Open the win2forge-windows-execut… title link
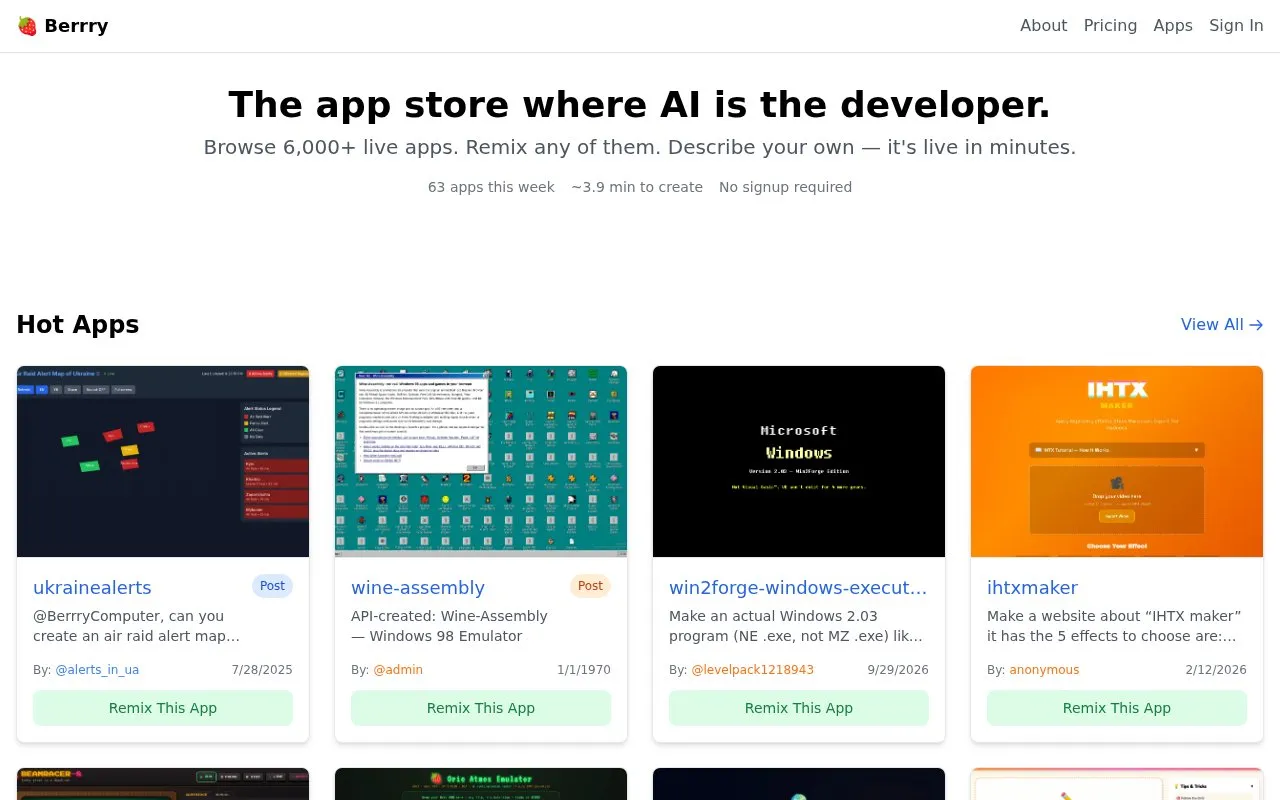This screenshot has height=800, width=1280. [798, 588]
